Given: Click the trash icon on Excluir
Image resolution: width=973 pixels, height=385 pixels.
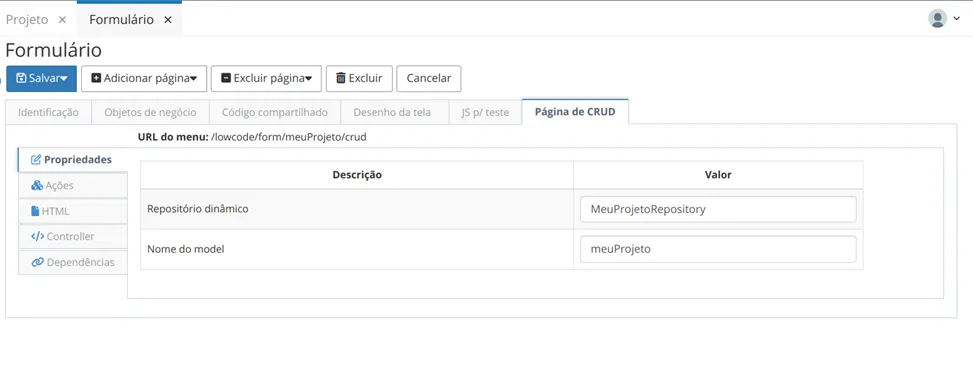Looking at the screenshot, I should click(341, 78).
